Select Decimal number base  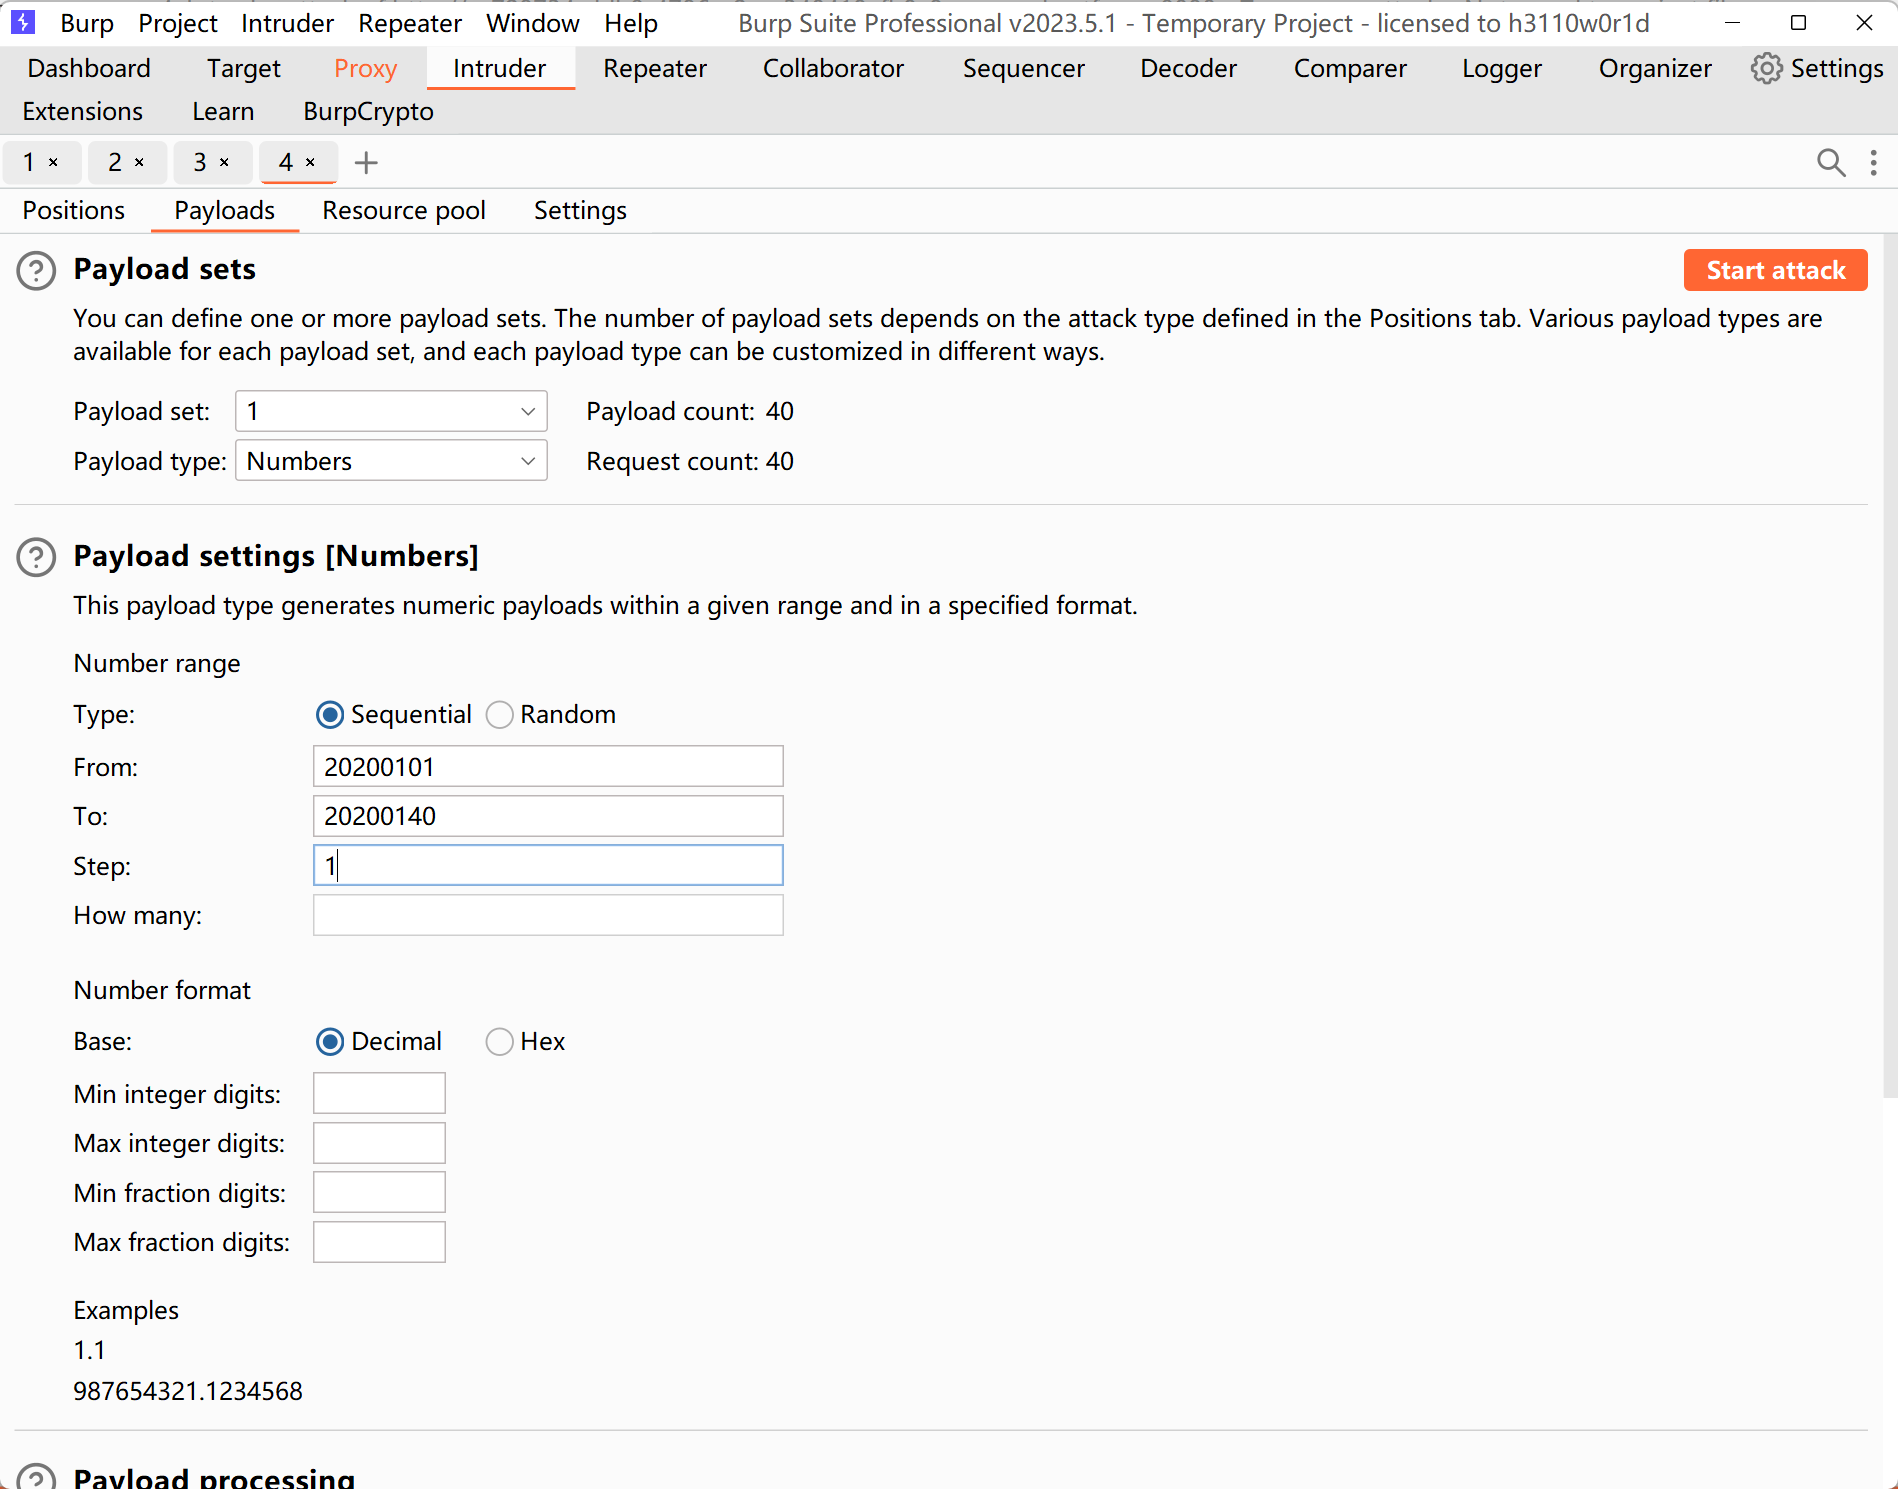click(330, 1042)
